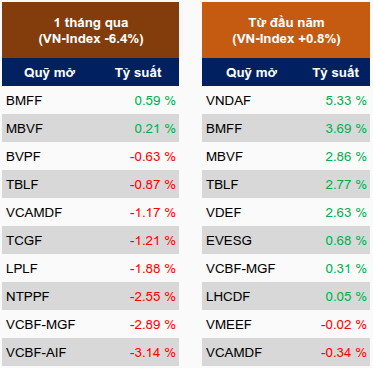Open VCBF-AIF fund row

90,352
